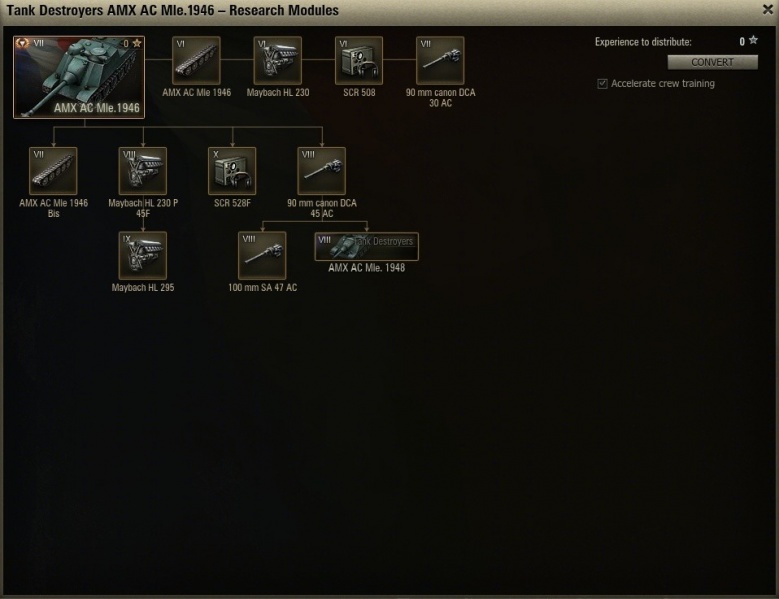Click the star icon next to experience to distribute

click(753, 40)
